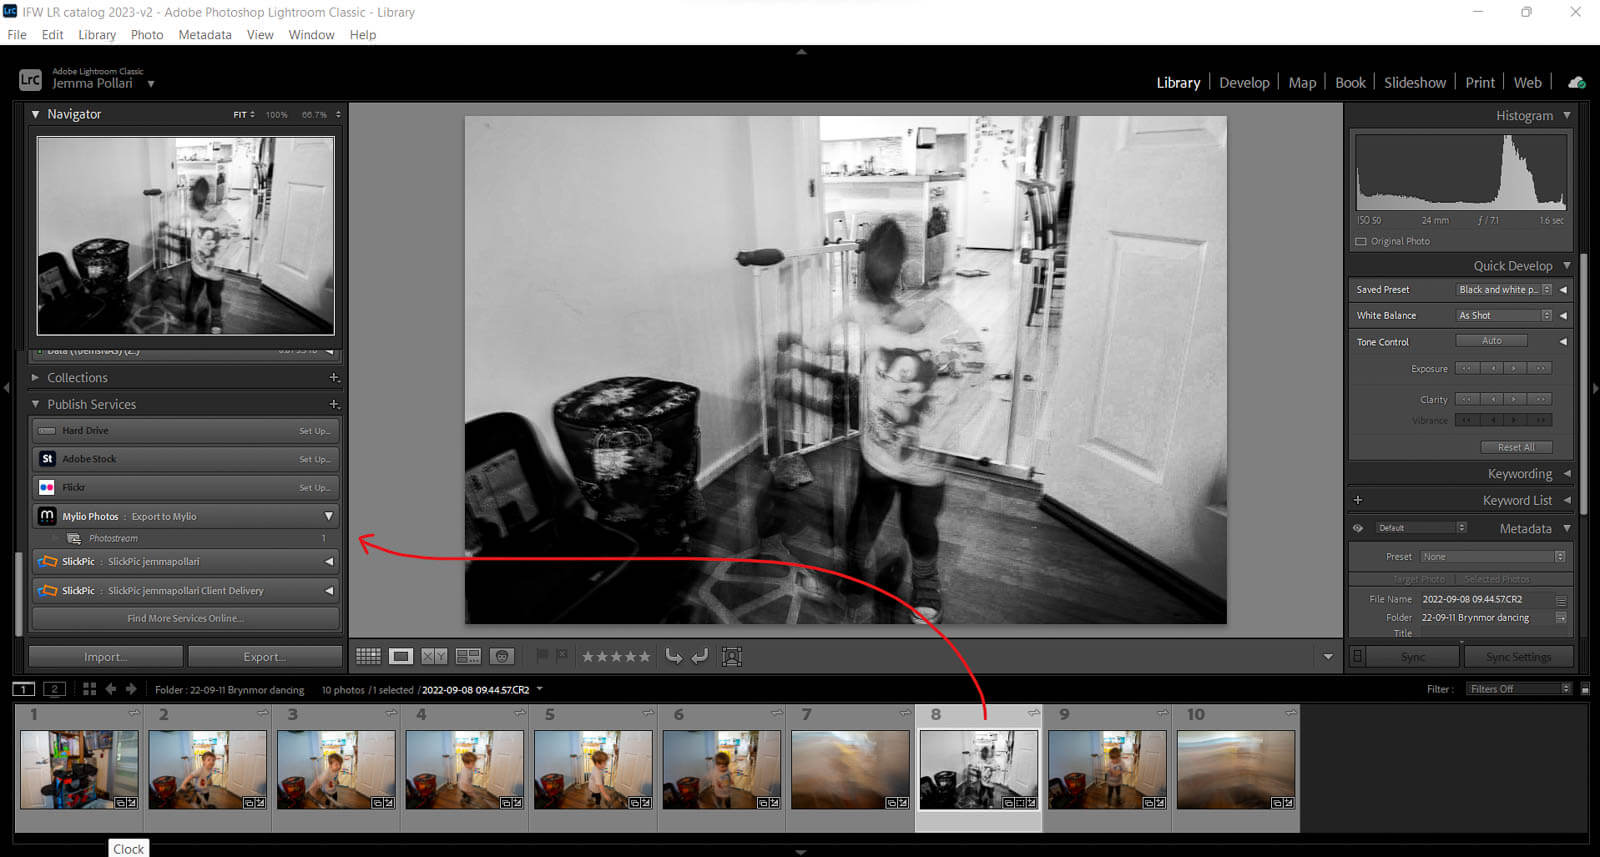Go back with filmstrip left arrow
This screenshot has width=1600, height=857.
pos(111,689)
